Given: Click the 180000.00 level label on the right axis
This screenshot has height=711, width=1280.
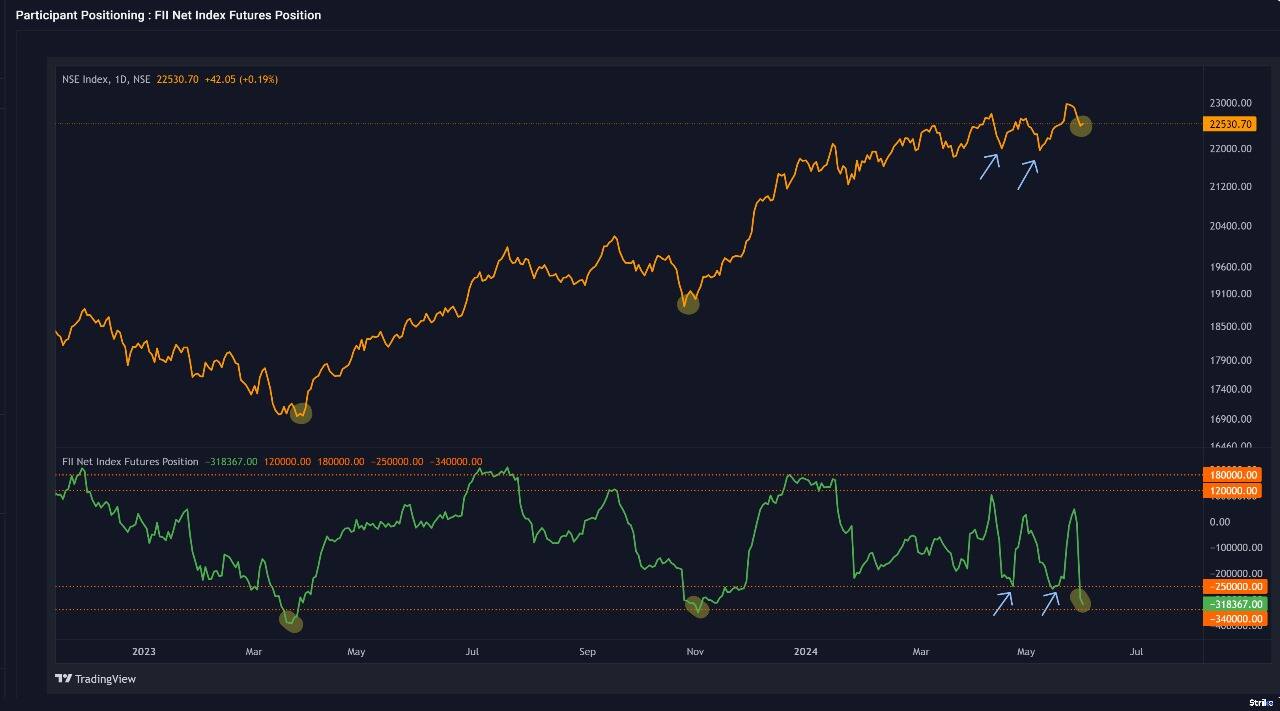Looking at the screenshot, I should point(1232,474).
